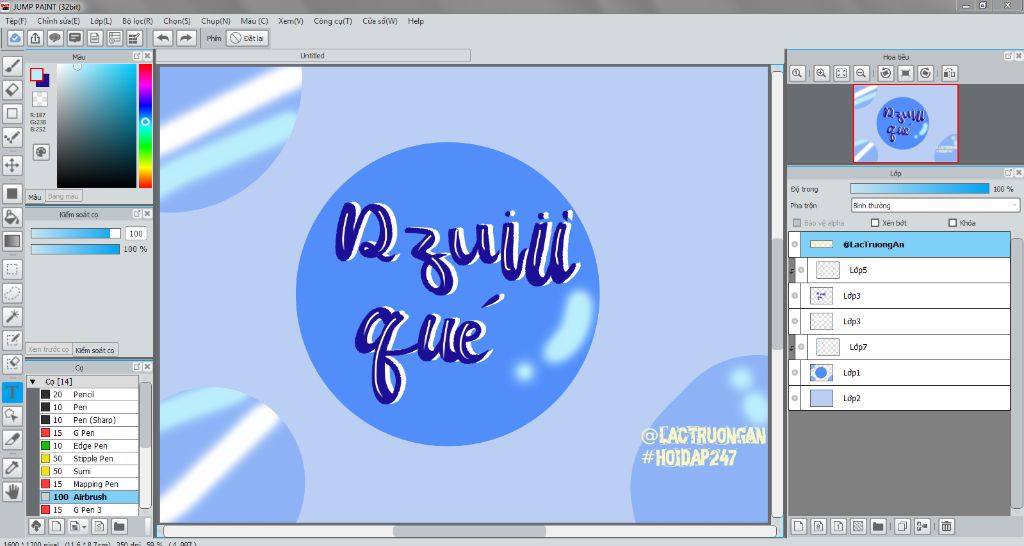Image resolution: width=1024 pixels, height=546 pixels.
Task: Click the canvas horizontal scrollbar
Action: pos(470,531)
